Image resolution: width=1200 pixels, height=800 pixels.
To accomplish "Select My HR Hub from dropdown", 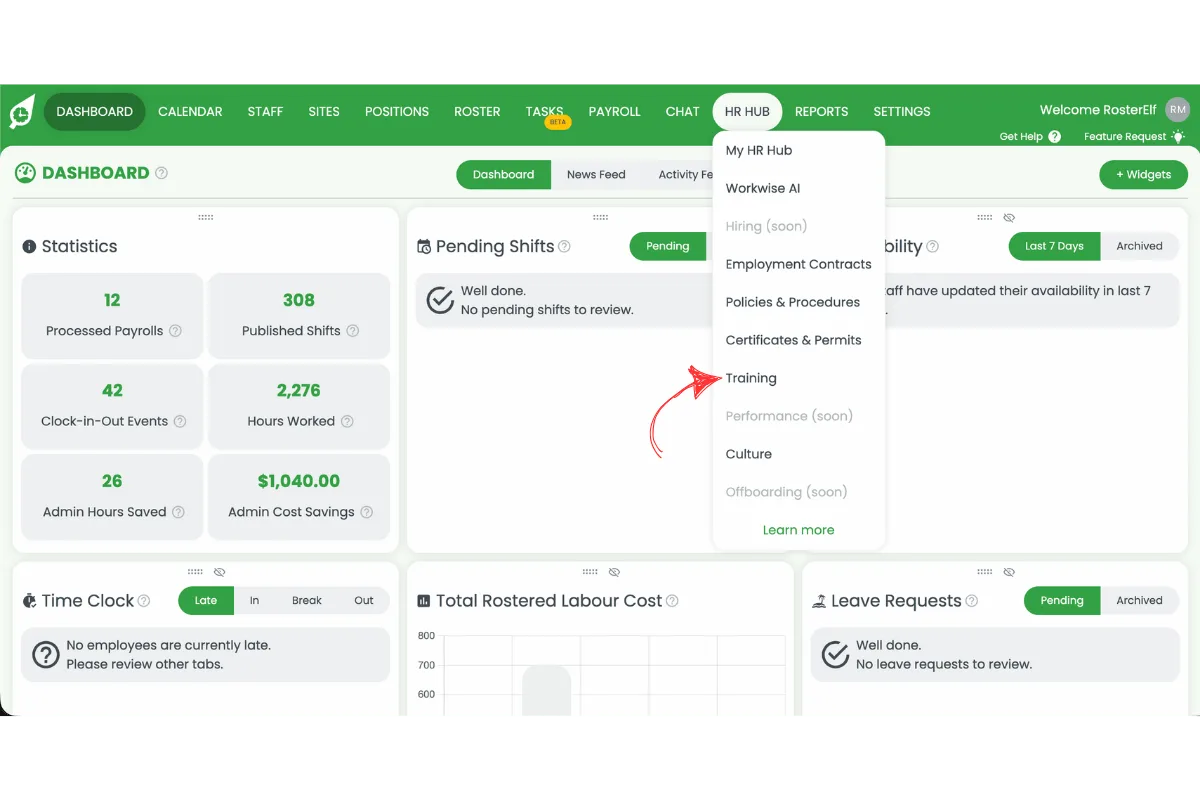I will [759, 150].
